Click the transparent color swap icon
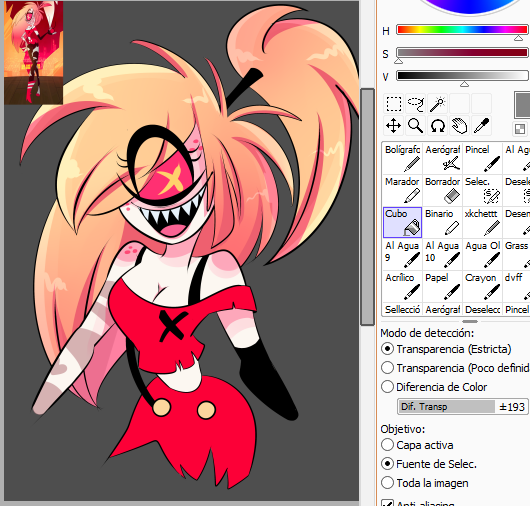530x506 pixels. coord(520,129)
